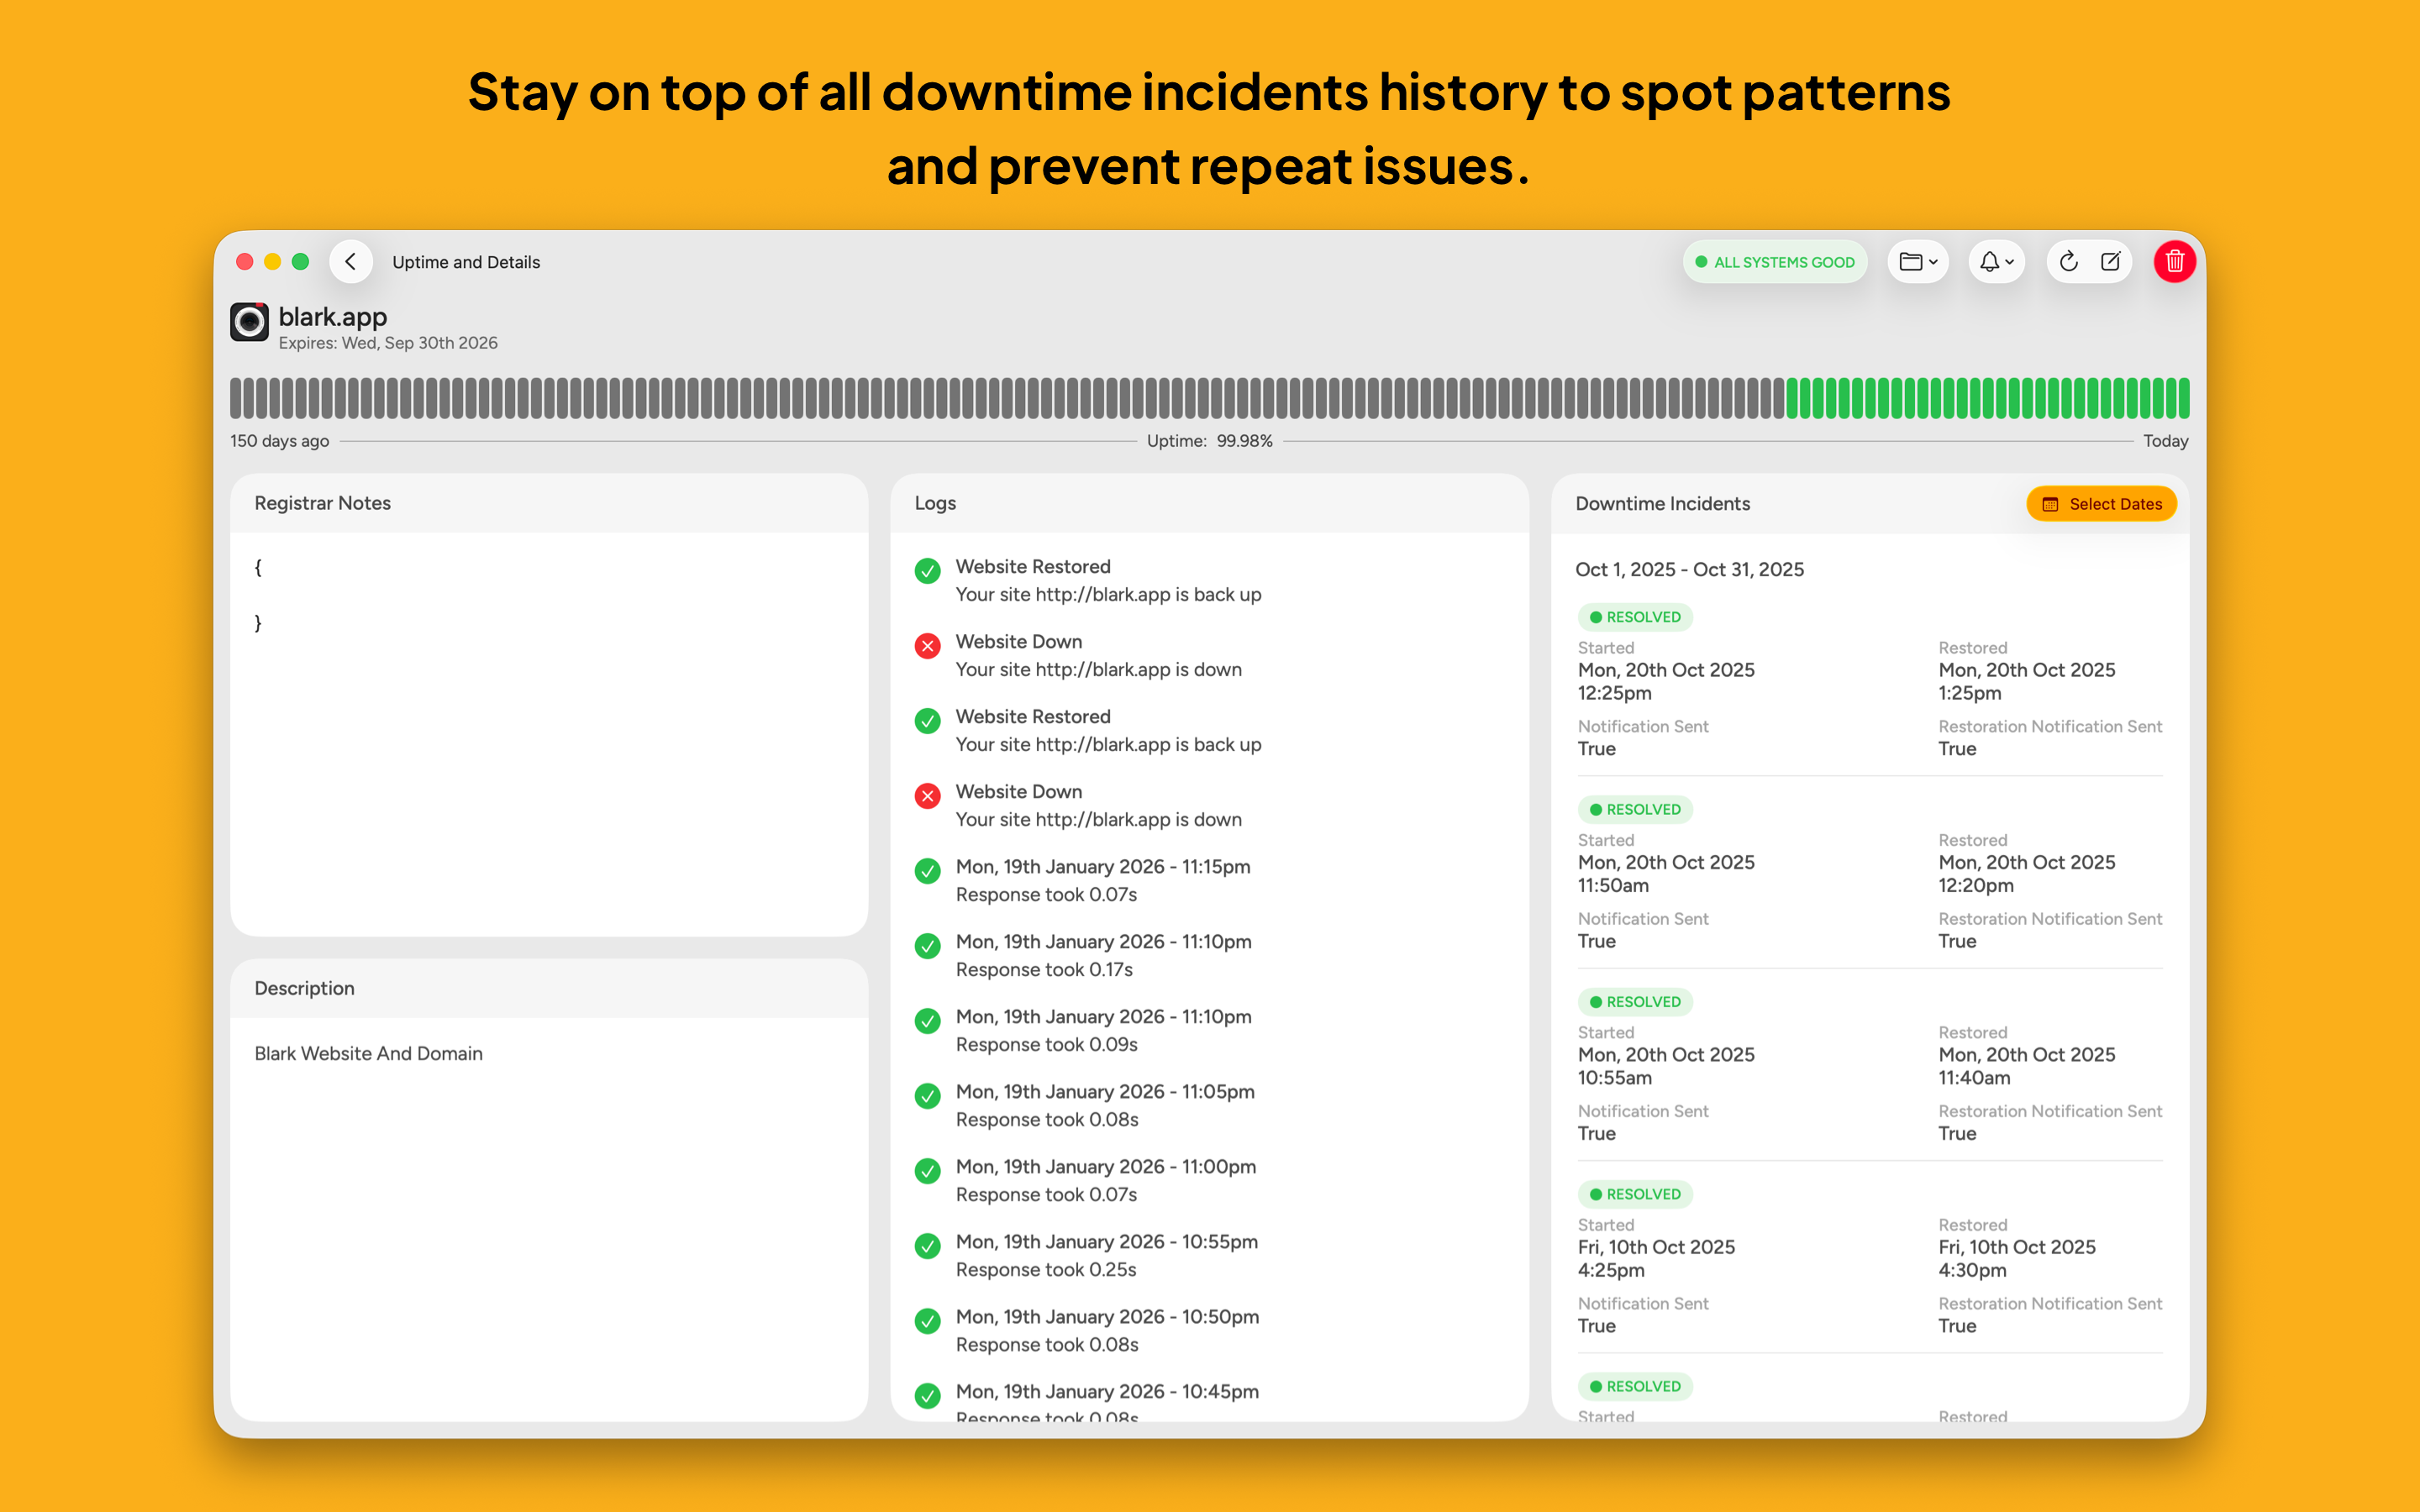The image size is (2420, 1512).
Task: Click 'Response took 0.09s' log text
Action: pyautogui.click(x=1047, y=1044)
